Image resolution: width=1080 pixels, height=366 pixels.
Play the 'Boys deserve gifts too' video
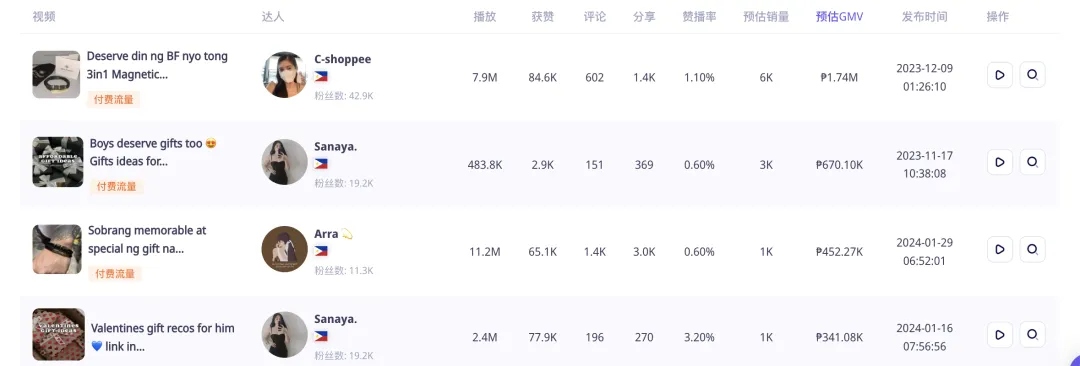click(x=999, y=163)
